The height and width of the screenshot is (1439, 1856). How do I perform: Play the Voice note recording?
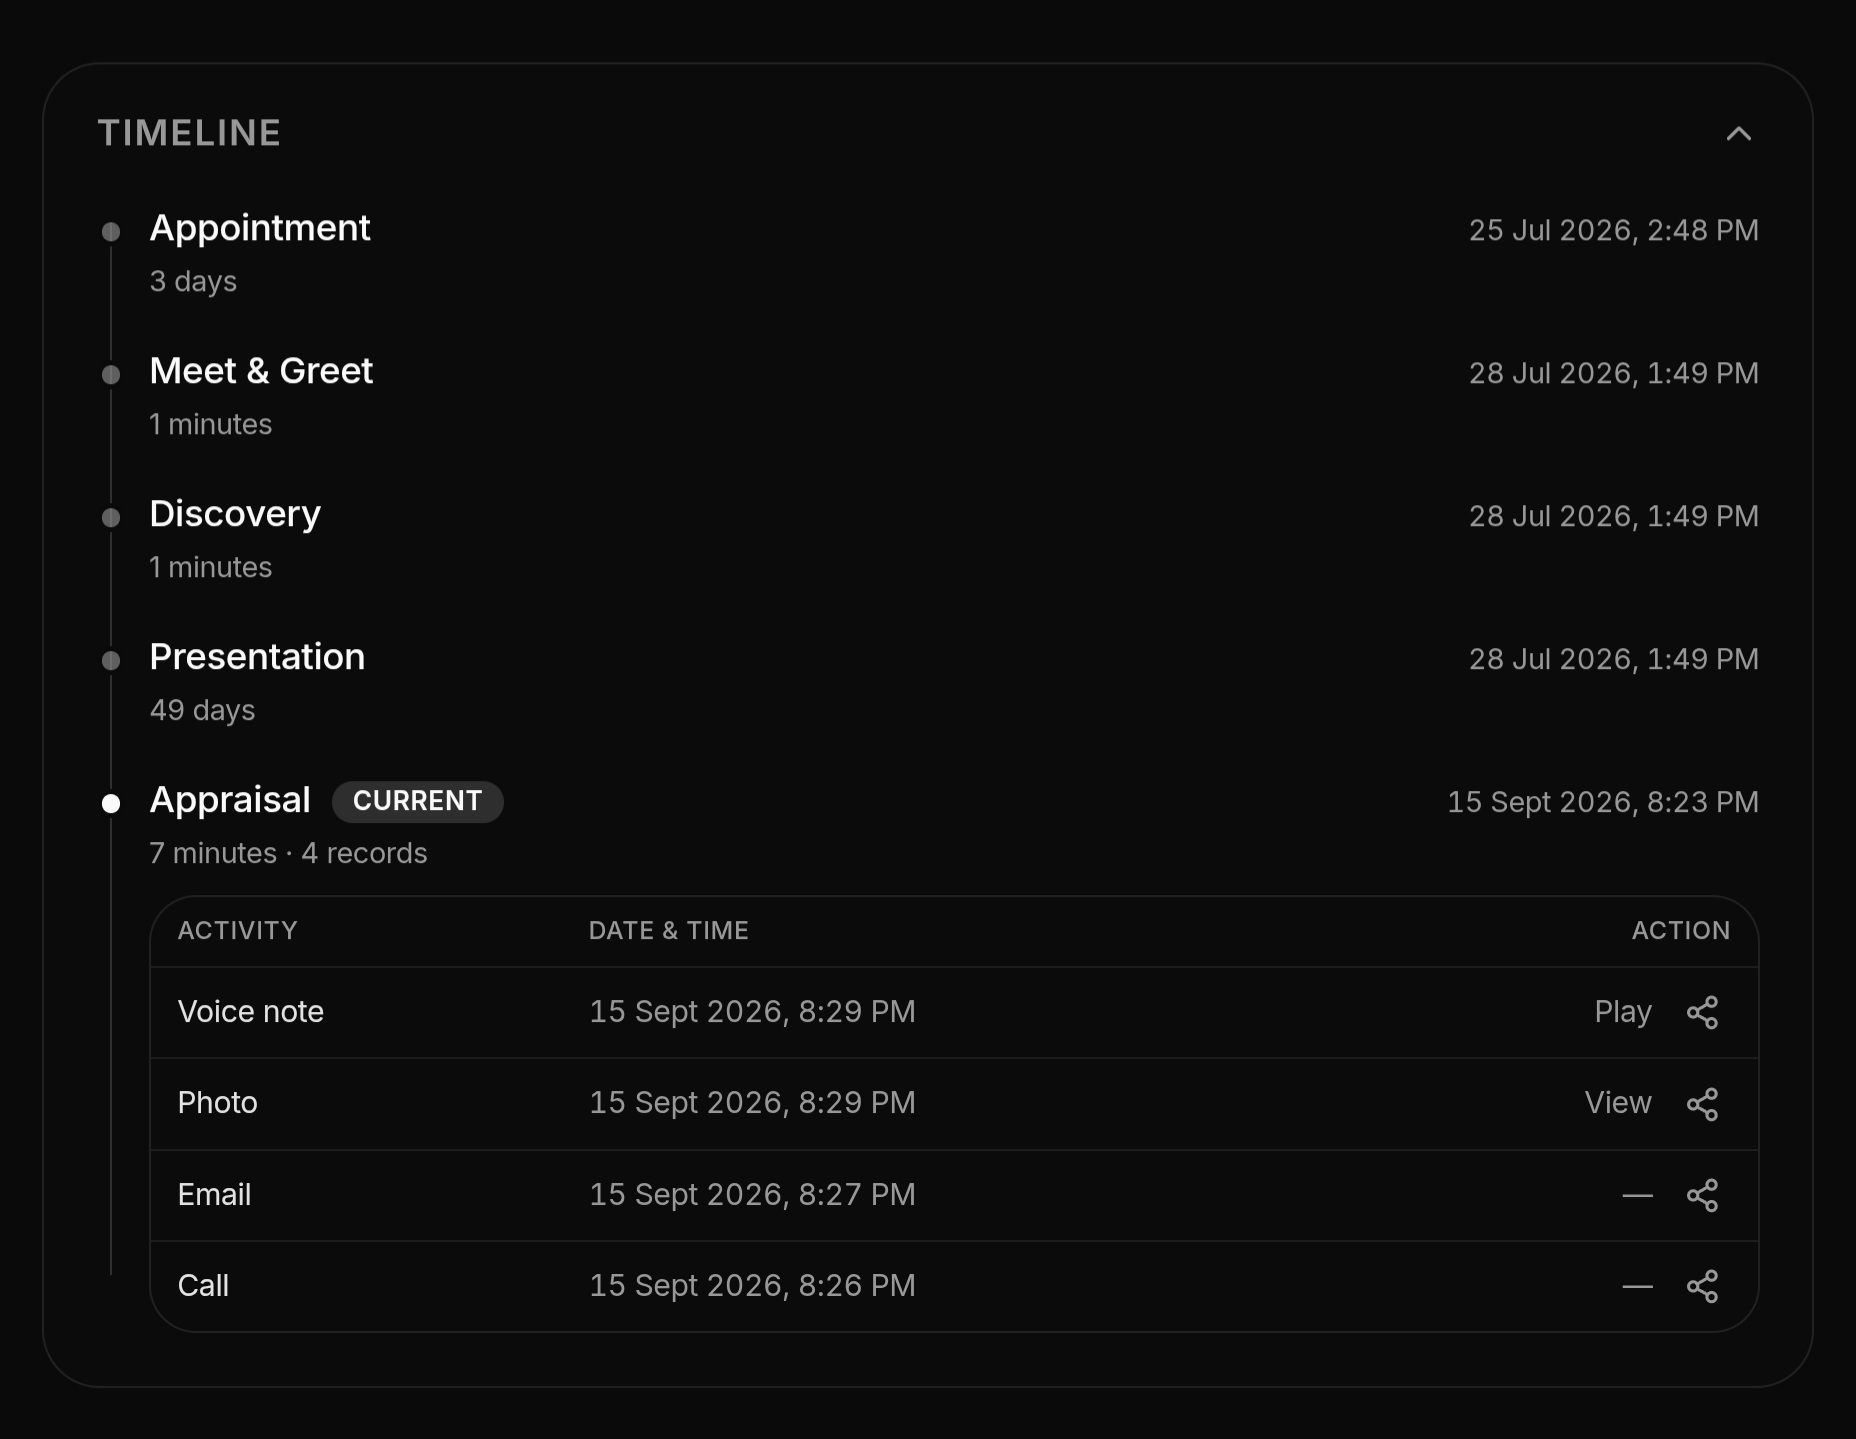[1622, 1012]
